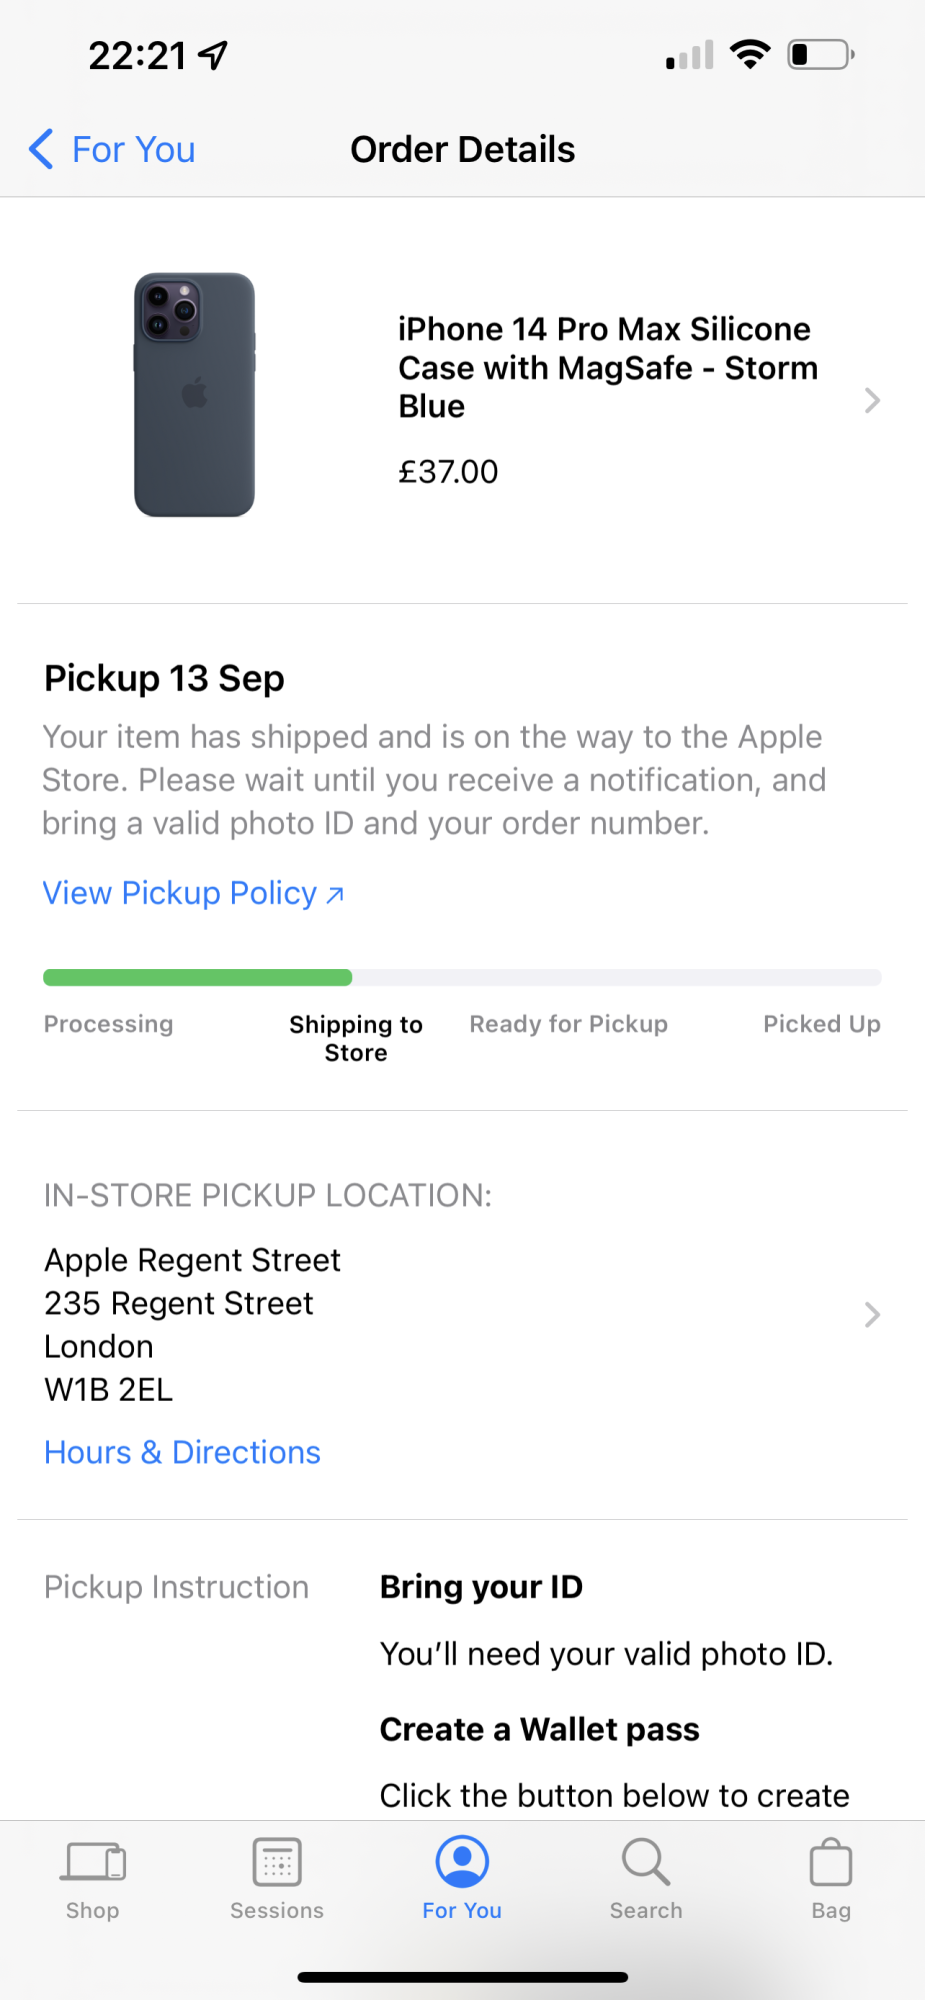Tap the battery status icon

[x=820, y=54]
